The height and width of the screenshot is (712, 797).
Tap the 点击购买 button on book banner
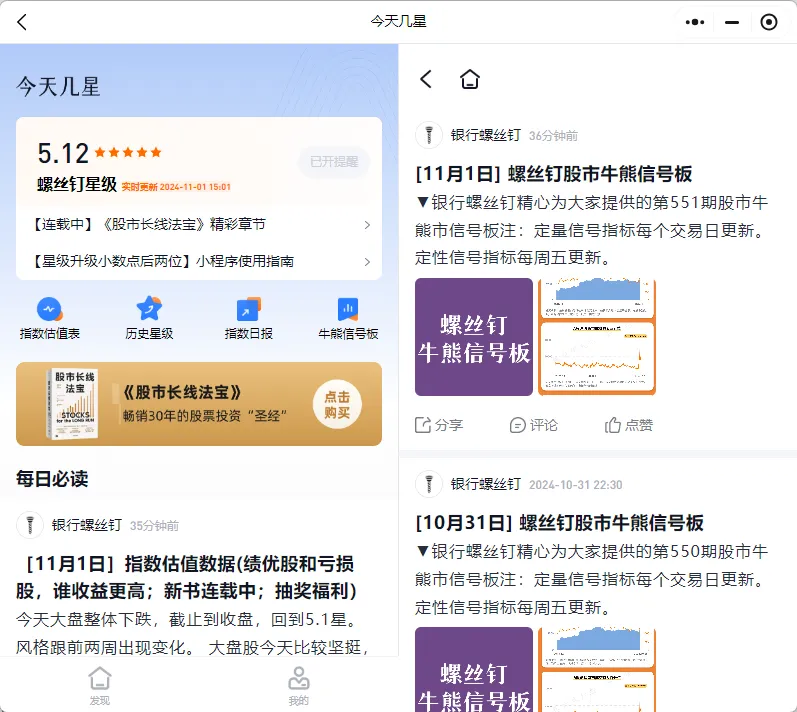click(337, 405)
